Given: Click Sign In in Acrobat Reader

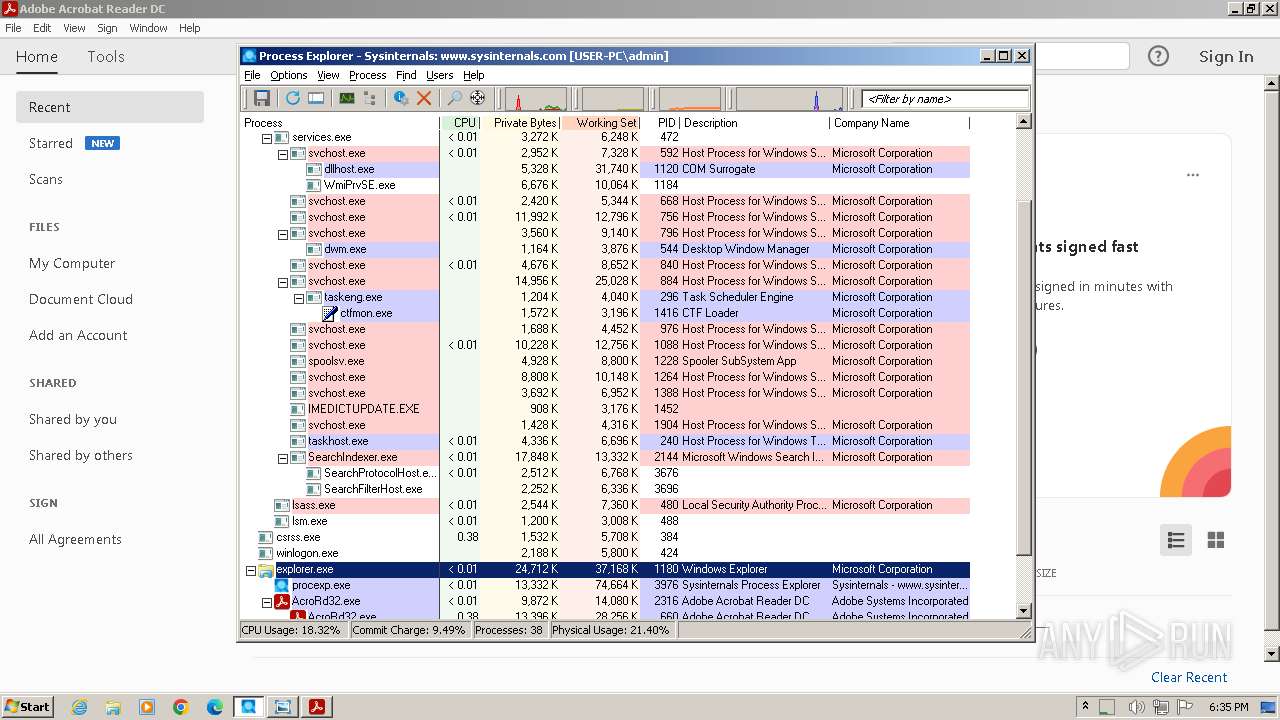Looking at the screenshot, I should pos(1226,57).
